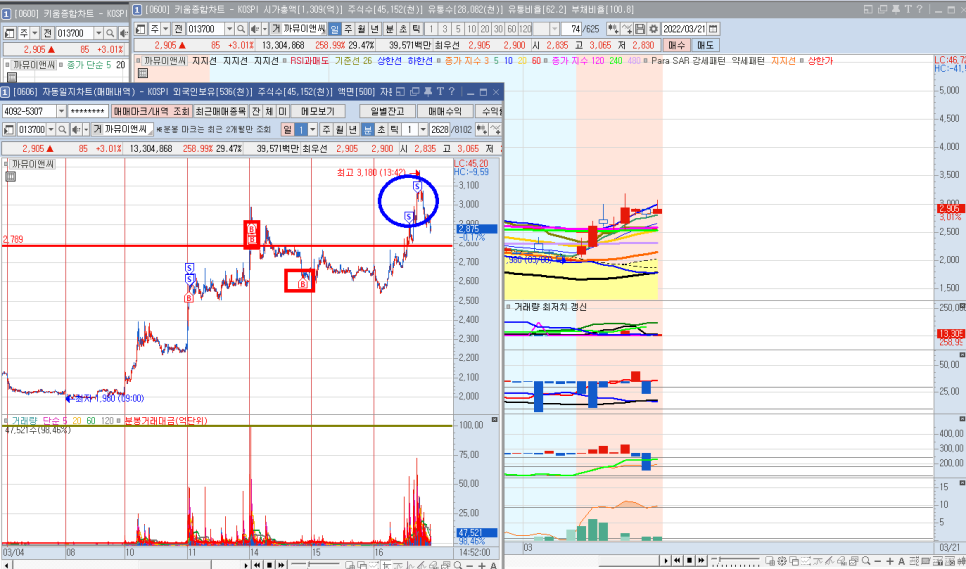Open account number 4092-5307 dropdown arrow
Image resolution: width=966 pixels, height=569 pixels.
[61, 111]
